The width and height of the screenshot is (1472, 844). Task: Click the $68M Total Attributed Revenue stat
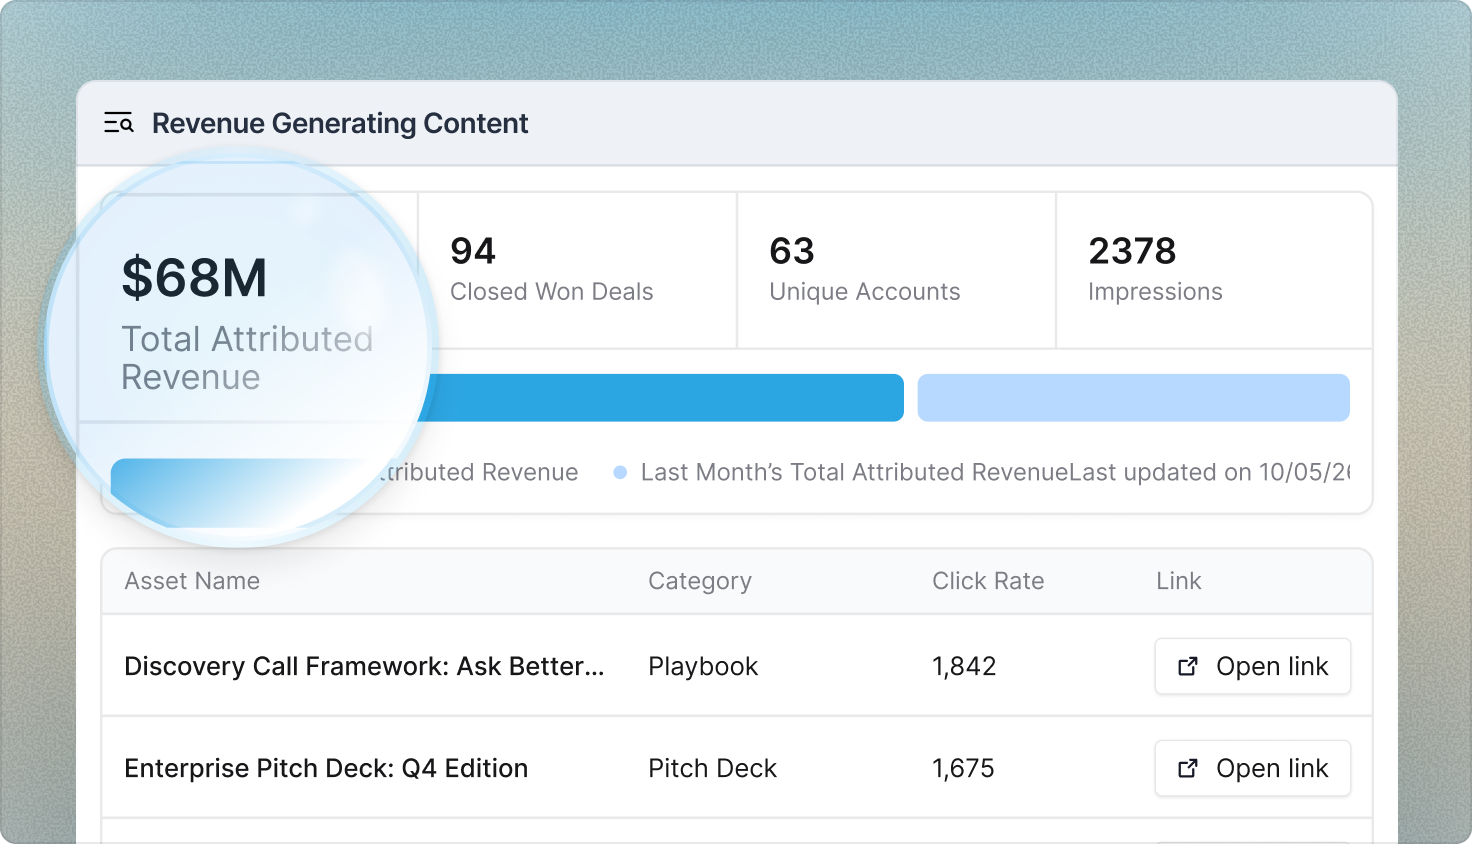coord(247,322)
